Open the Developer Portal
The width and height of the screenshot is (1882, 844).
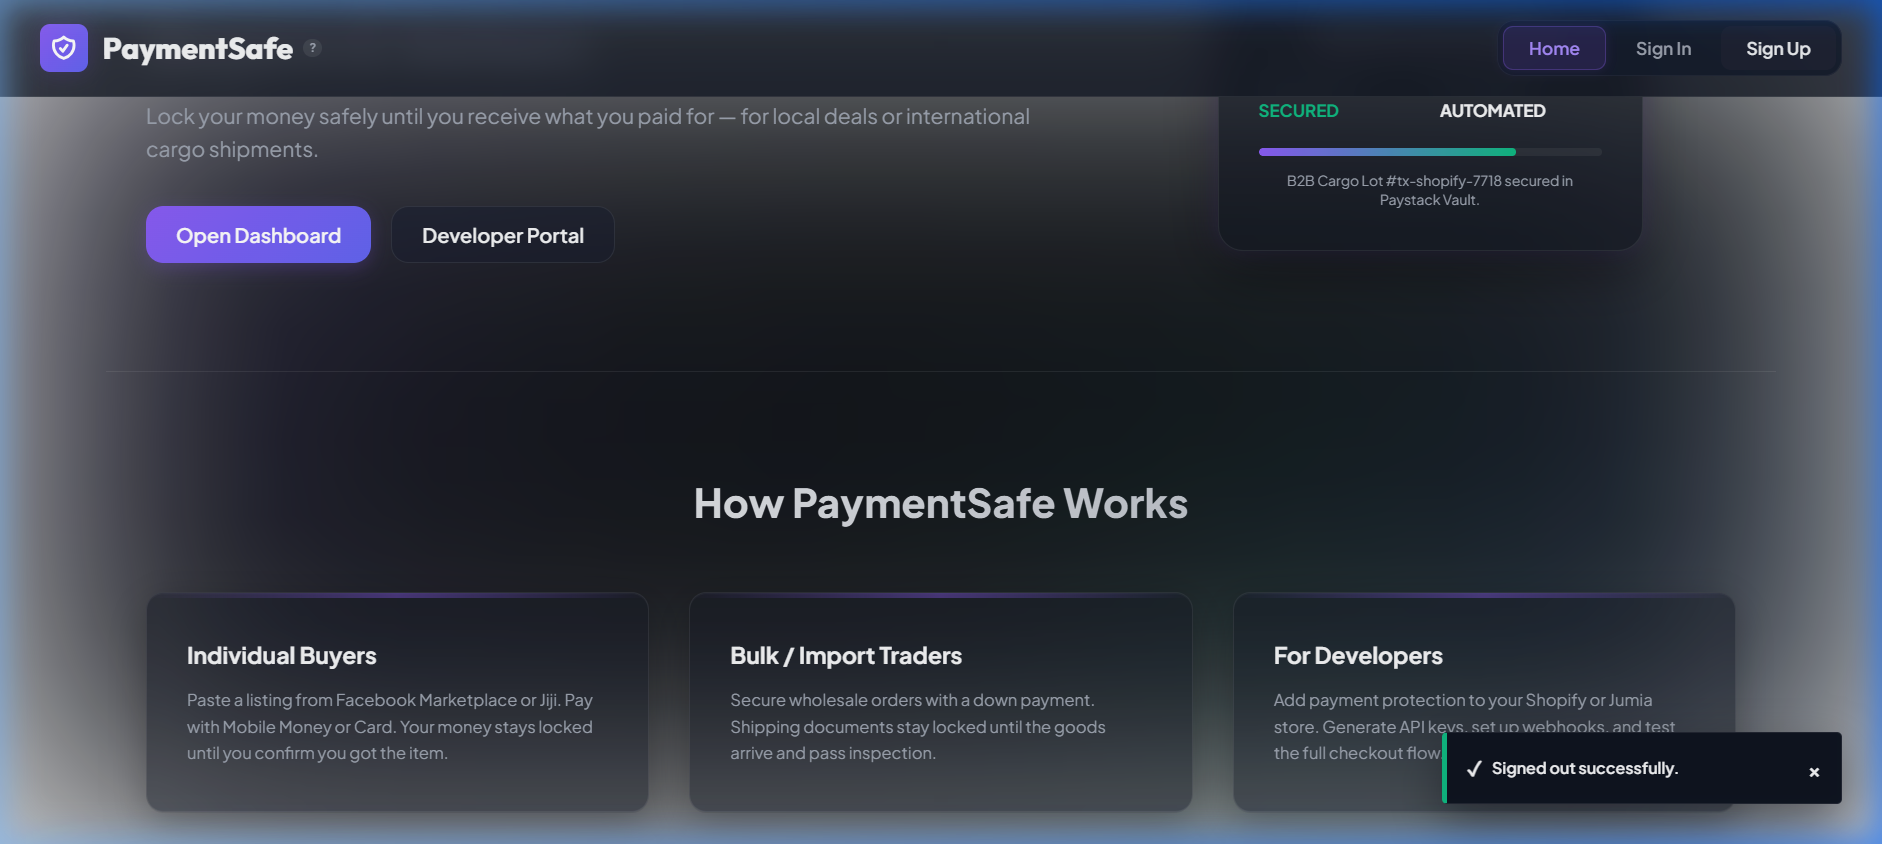503,235
